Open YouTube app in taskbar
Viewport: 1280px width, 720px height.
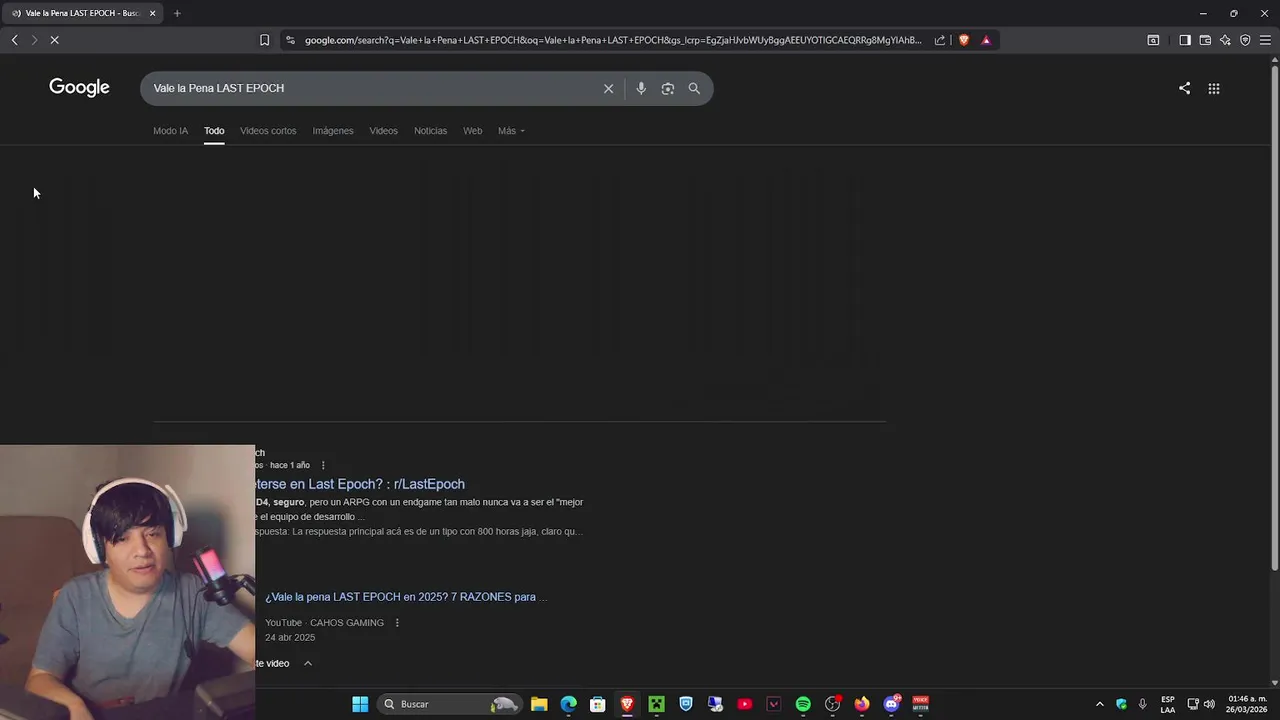(x=744, y=704)
